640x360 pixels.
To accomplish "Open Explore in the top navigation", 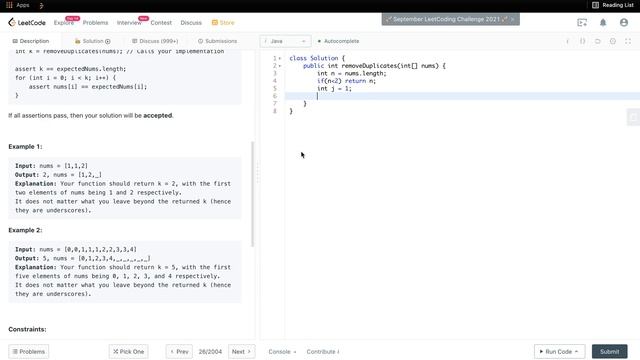I will [x=64, y=23].
